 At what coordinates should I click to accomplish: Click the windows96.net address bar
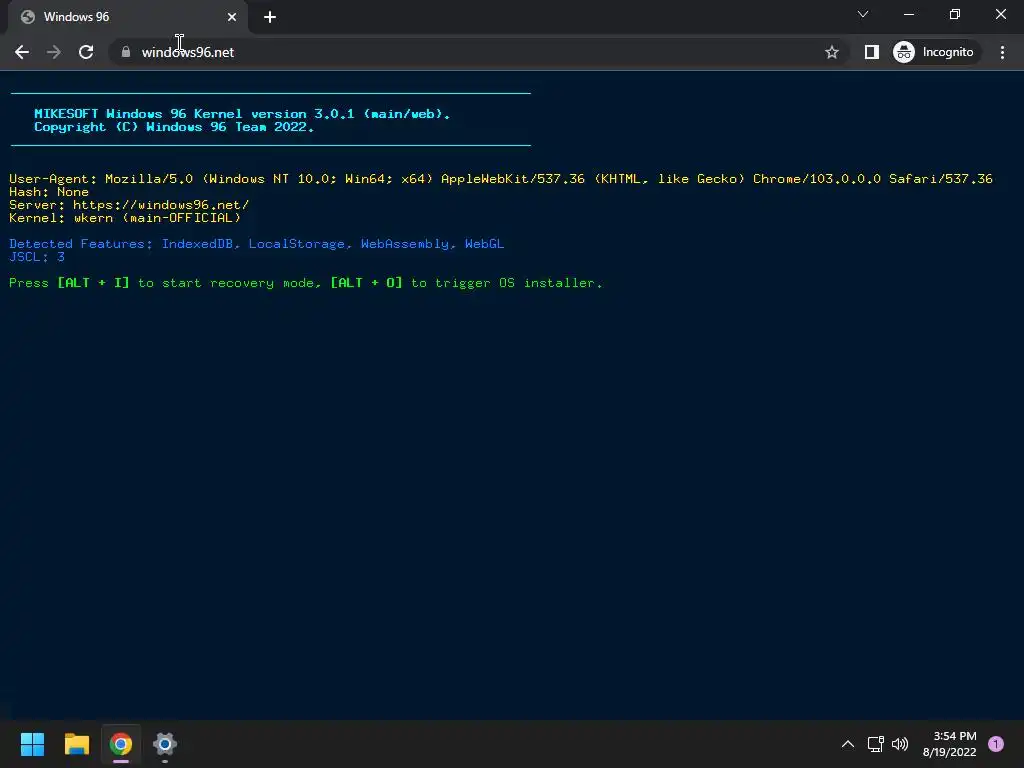pos(477,52)
